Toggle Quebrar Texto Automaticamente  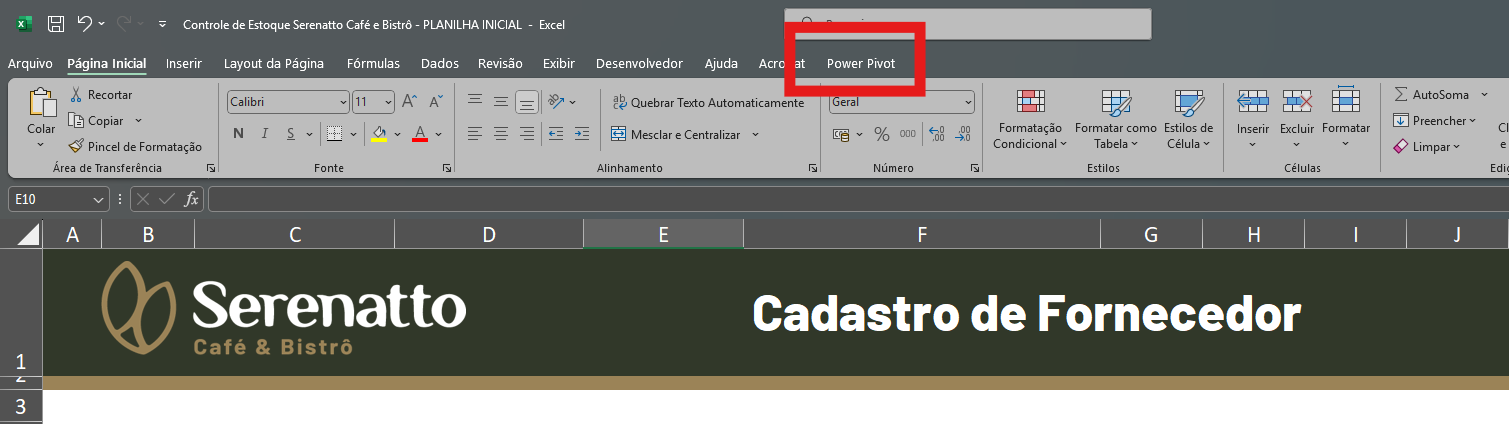708,103
